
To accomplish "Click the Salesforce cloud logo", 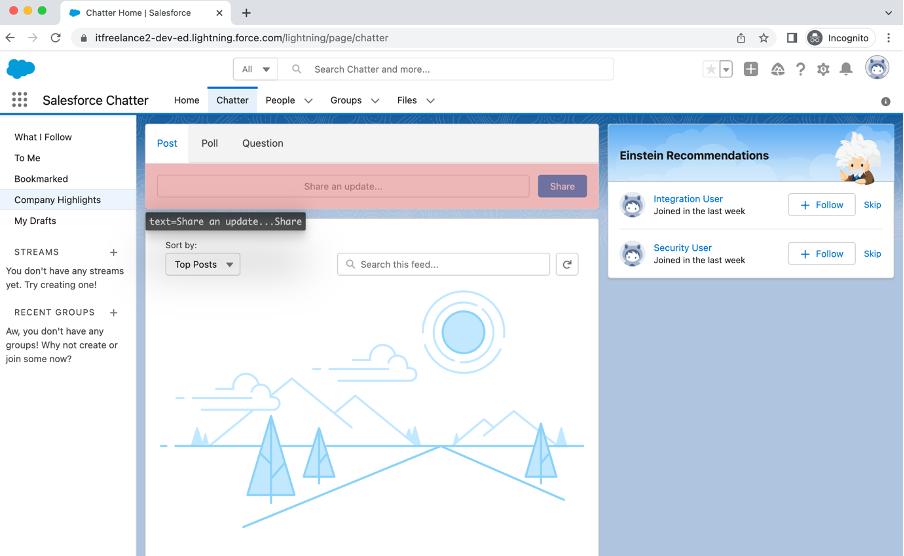I will 21,69.
